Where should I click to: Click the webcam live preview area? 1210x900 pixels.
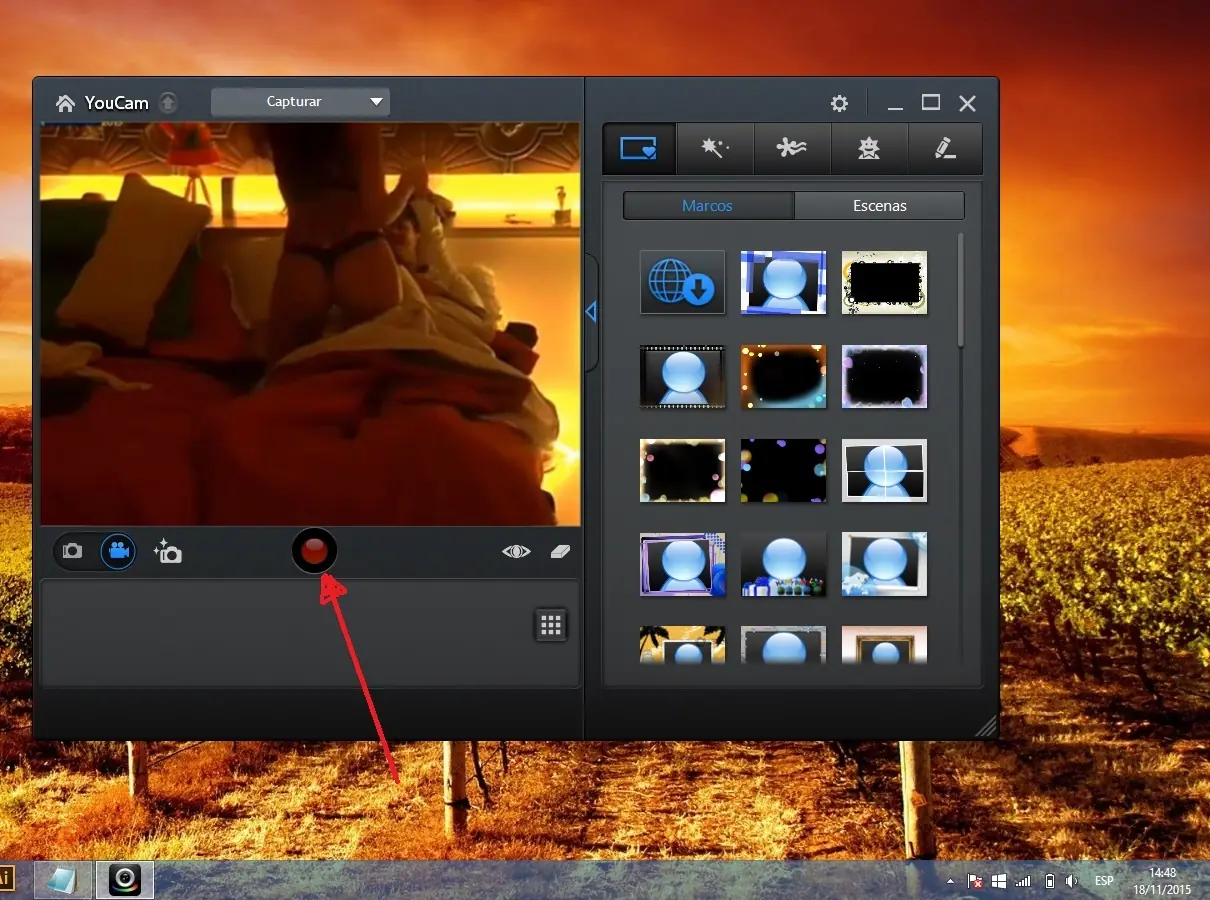click(310, 324)
